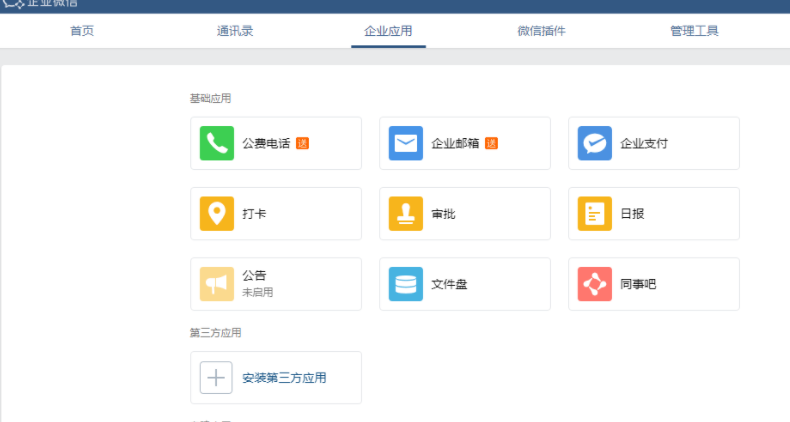Click the 审批 label
Screen dimensions: 790x422
pos(443,214)
